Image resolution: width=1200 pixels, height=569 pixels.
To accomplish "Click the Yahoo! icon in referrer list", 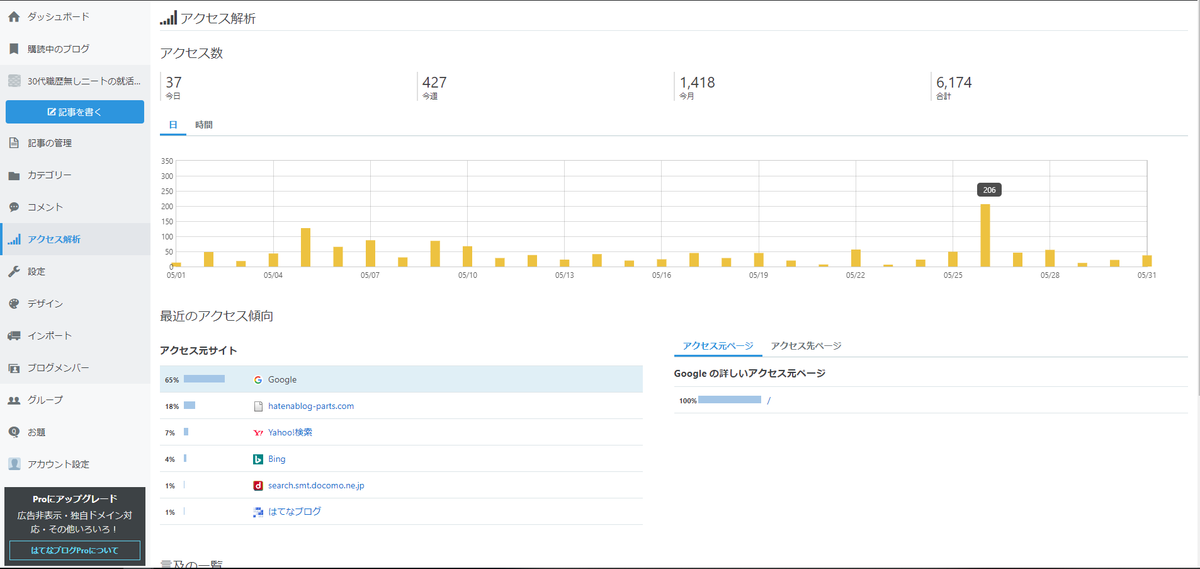I will [258, 433].
